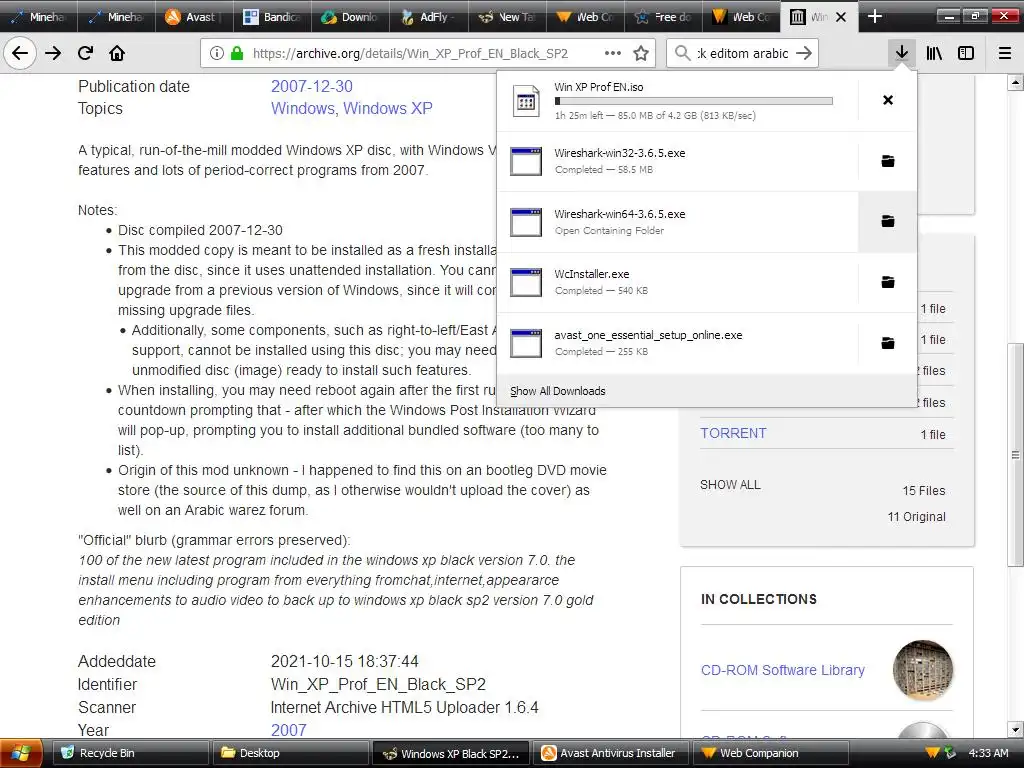This screenshot has height=768, width=1024.
Task: Click the WcInstaller.exe file icon
Action: (x=526, y=282)
